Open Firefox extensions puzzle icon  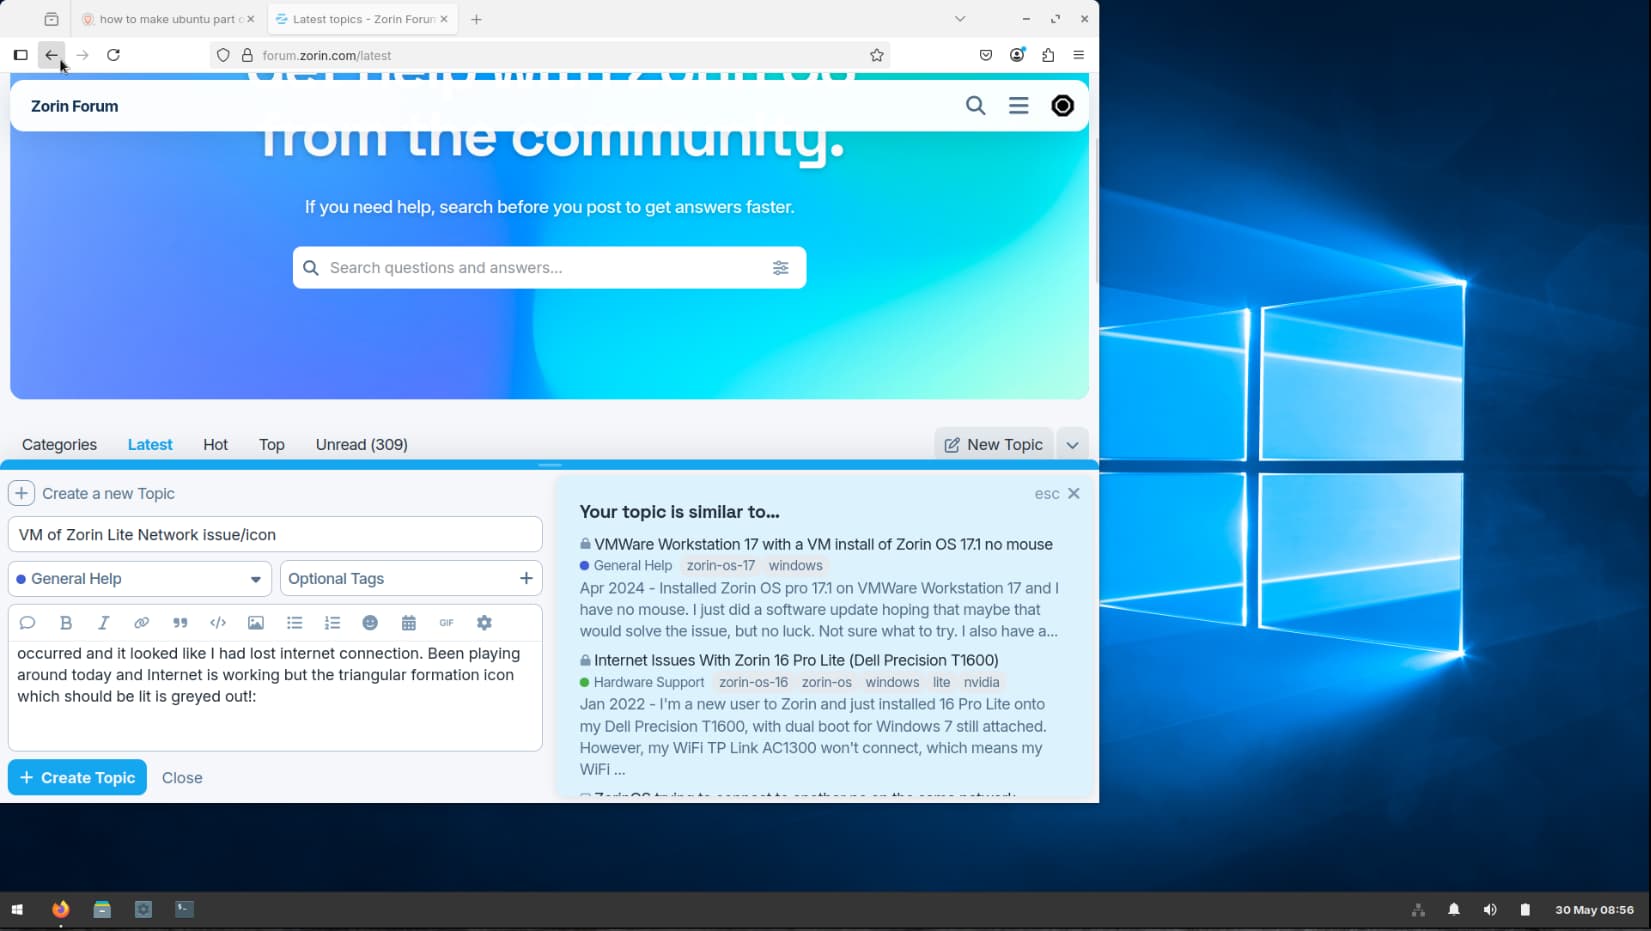(x=1048, y=55)
